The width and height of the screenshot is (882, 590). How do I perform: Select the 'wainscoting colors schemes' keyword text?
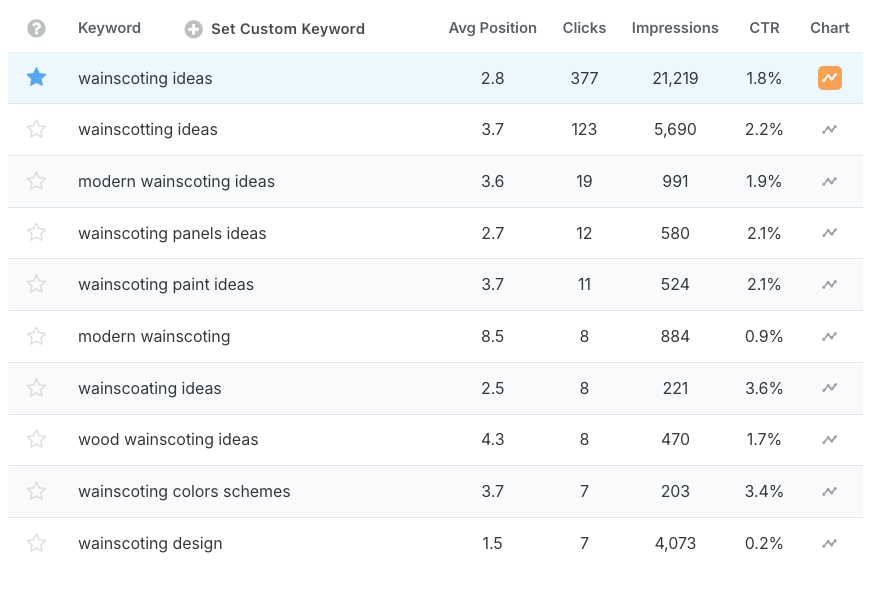pos(184,492)
